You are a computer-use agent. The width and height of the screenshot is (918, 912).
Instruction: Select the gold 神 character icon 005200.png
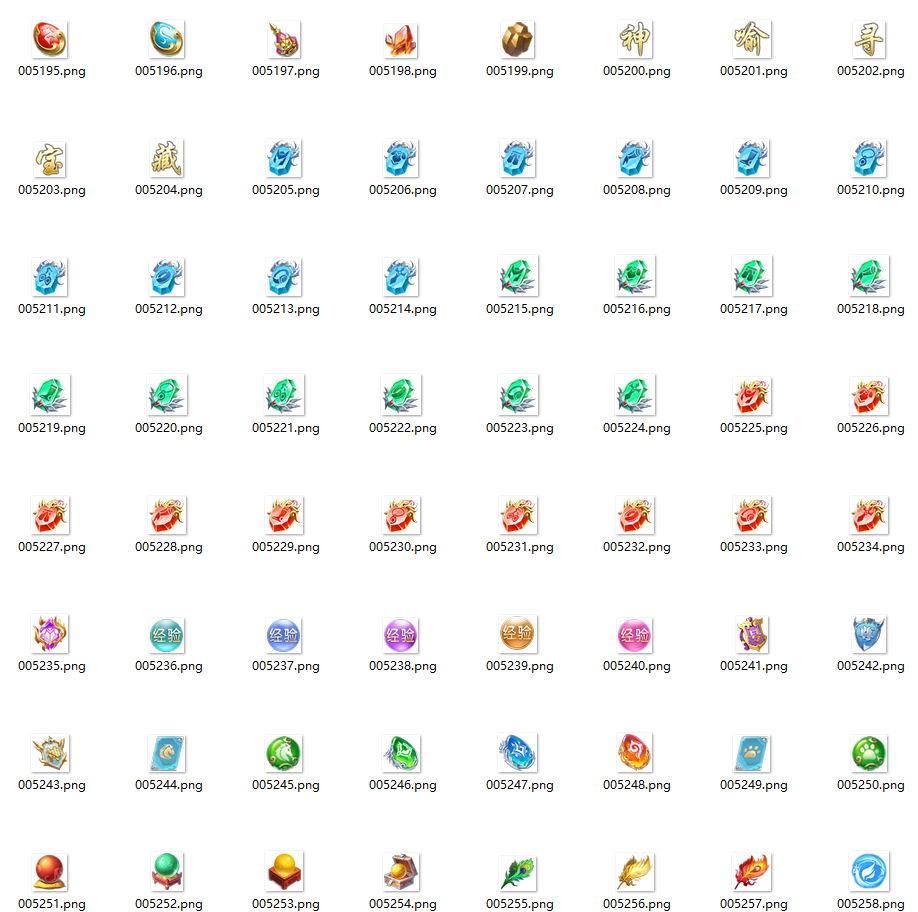click(635, 38)
